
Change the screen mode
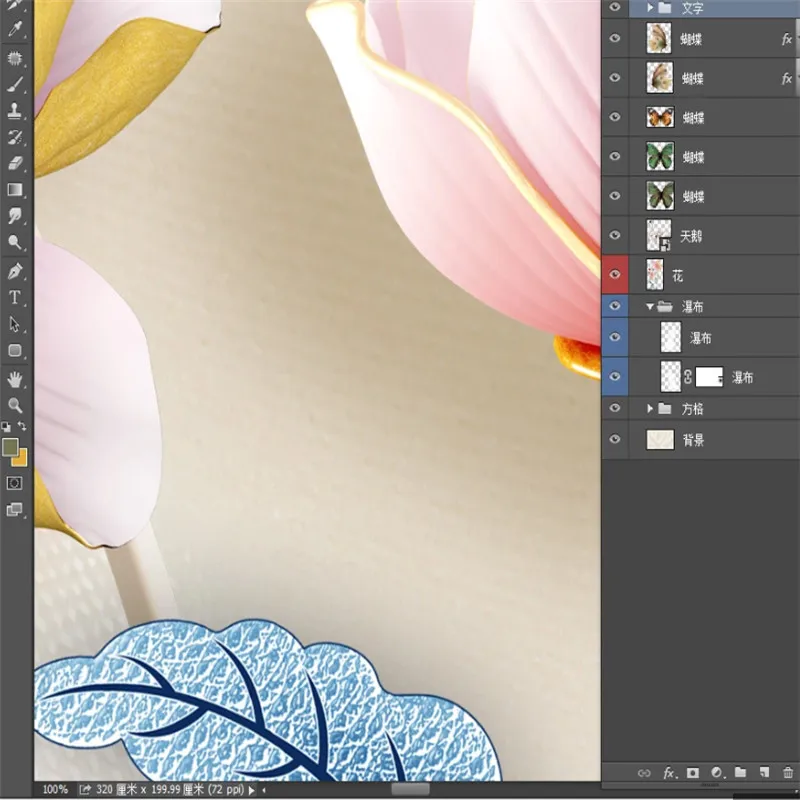point(14,509)
